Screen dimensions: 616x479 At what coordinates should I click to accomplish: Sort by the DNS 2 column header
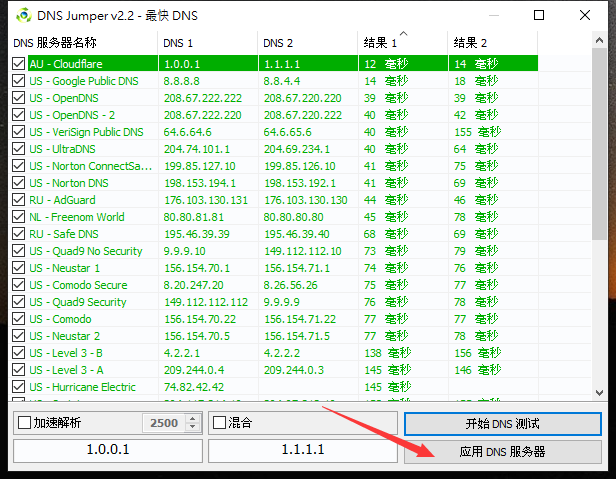click(308, 43)
